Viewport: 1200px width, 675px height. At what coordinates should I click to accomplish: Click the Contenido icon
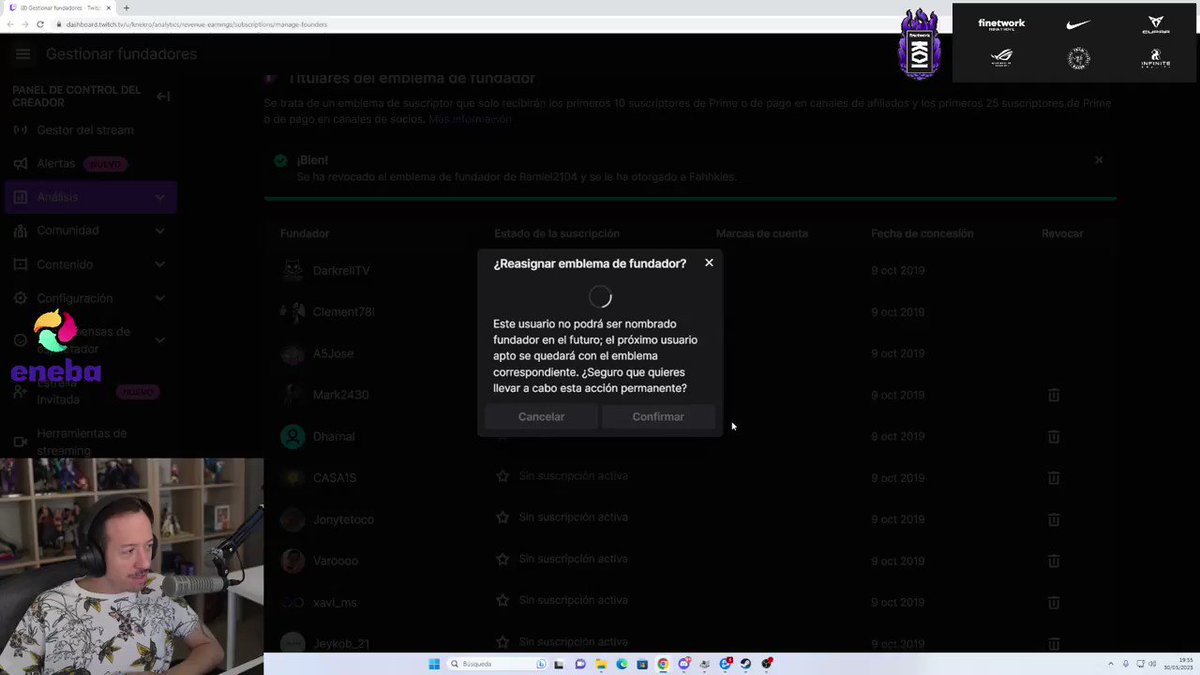[x=20, y=265]
